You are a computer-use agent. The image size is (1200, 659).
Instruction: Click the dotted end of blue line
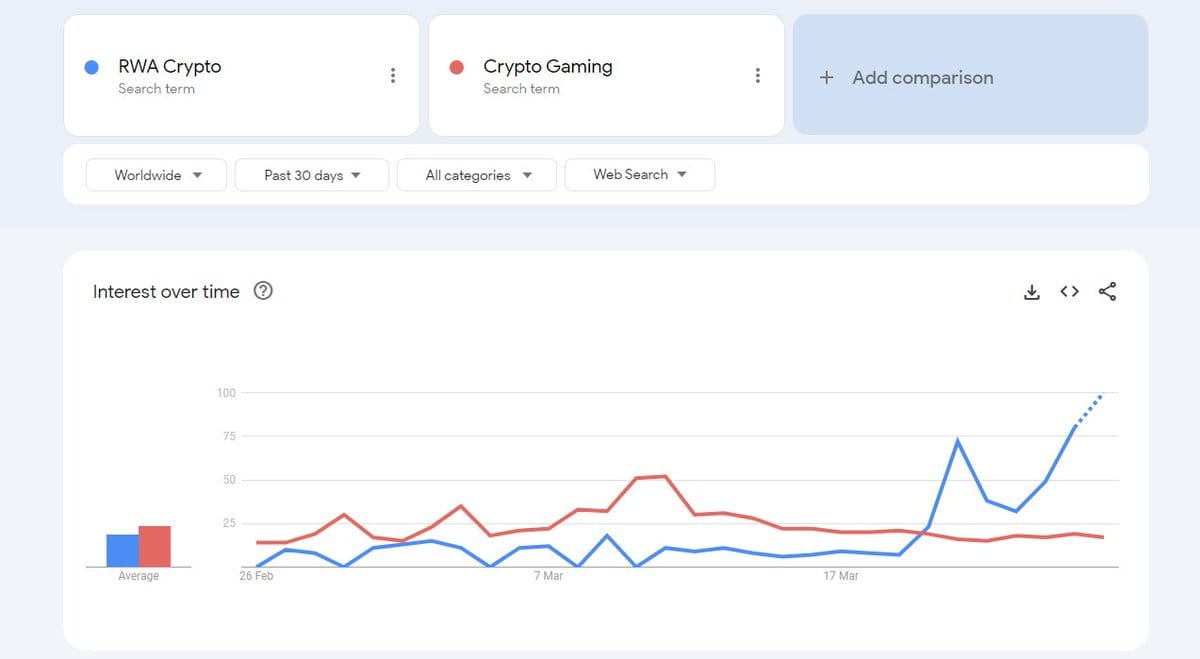point(1090,408)
